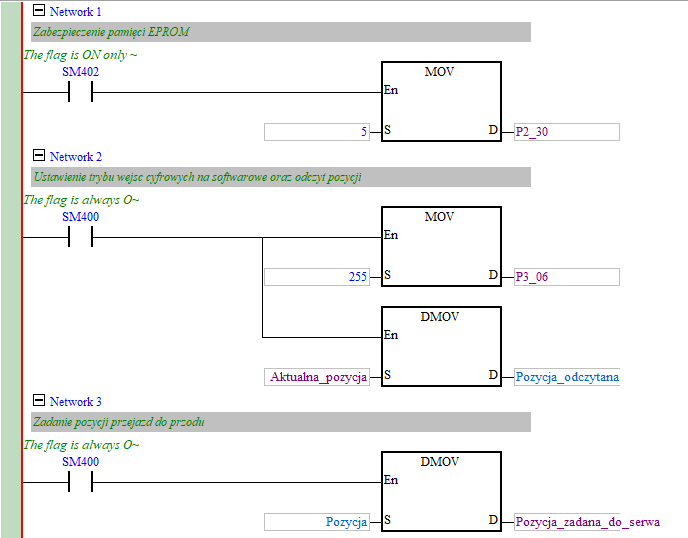
Task: Click the Pozycja_zadana_do_serwa destination operand
Action: point(587,521)
